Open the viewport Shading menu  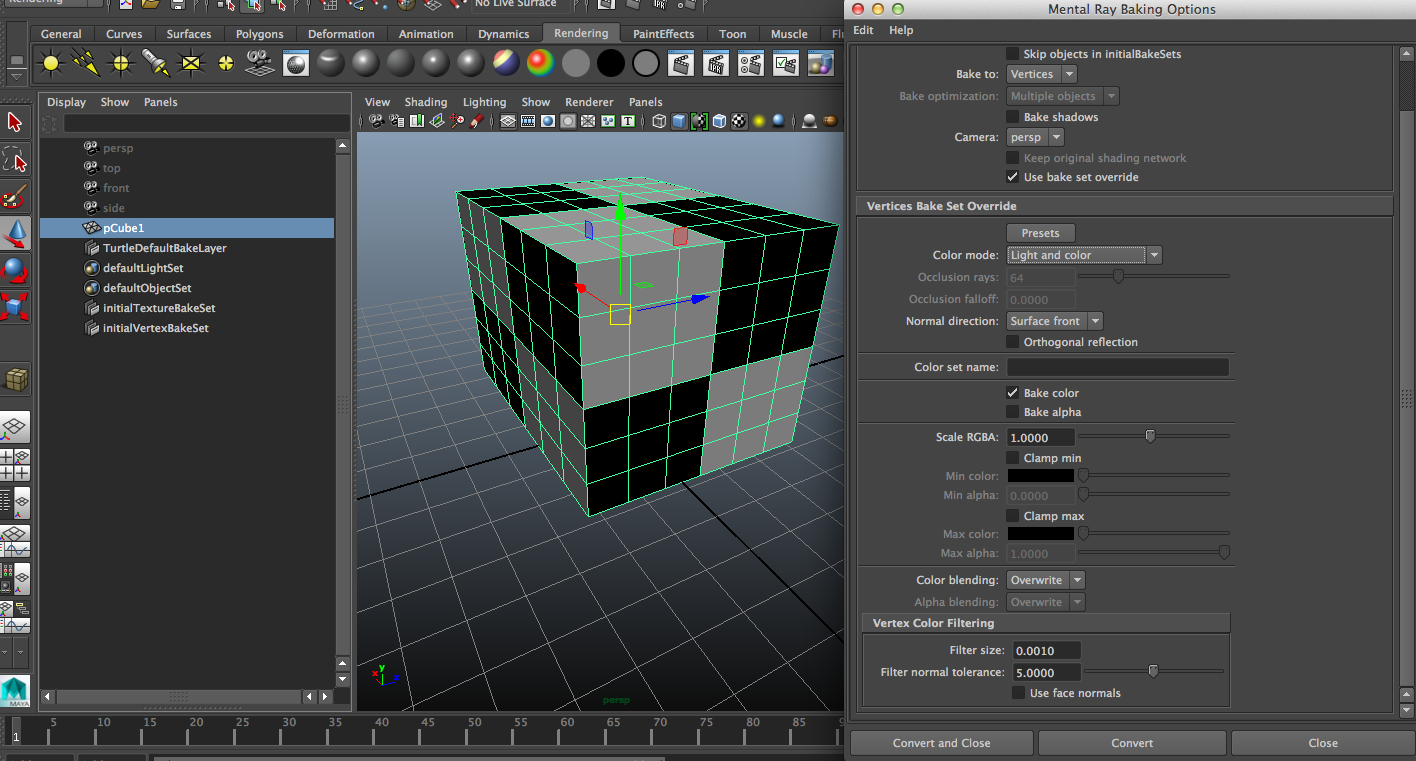[426, 102]
